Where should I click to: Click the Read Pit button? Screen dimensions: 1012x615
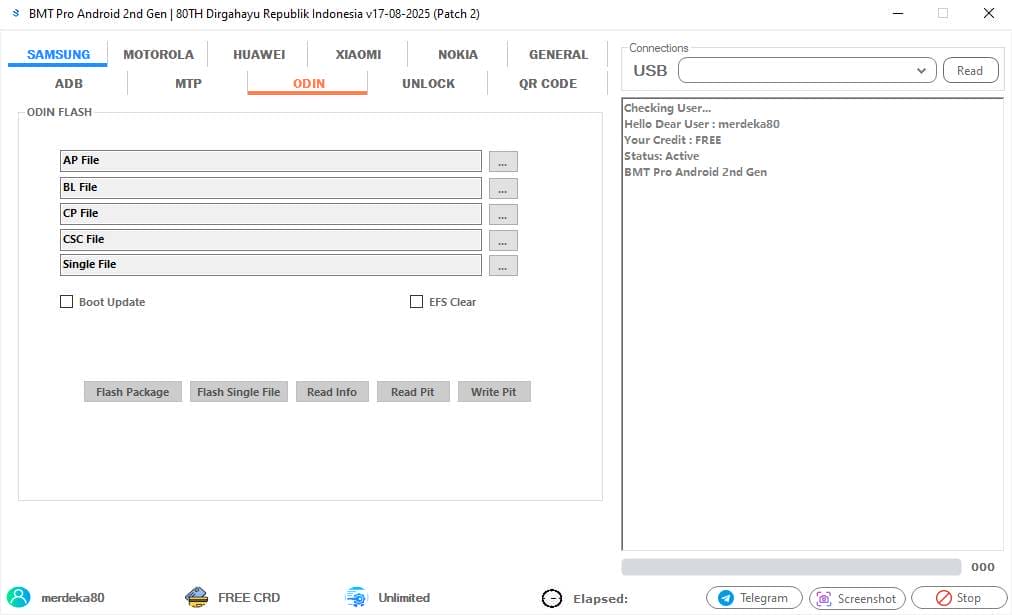click(412, 392)
